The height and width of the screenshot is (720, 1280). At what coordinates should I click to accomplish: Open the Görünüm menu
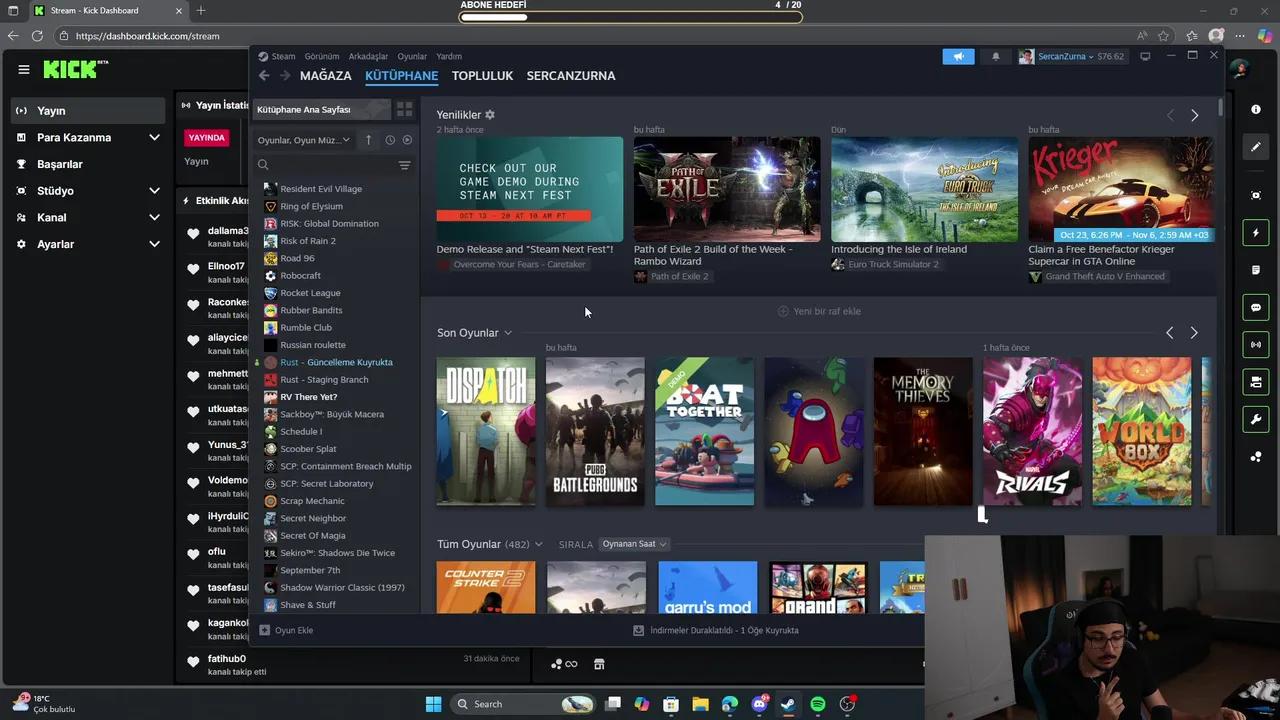[322, 56]
